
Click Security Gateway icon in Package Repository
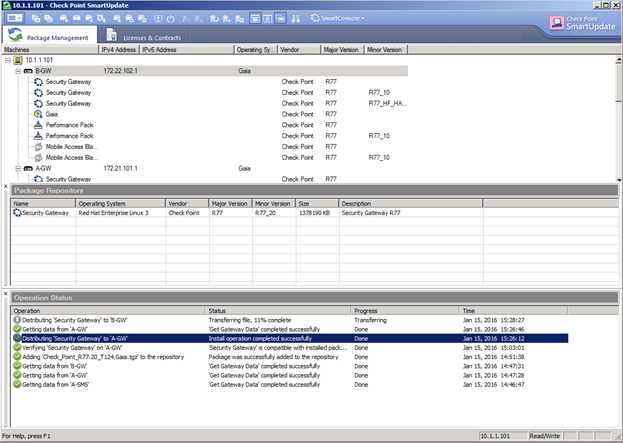17,213
